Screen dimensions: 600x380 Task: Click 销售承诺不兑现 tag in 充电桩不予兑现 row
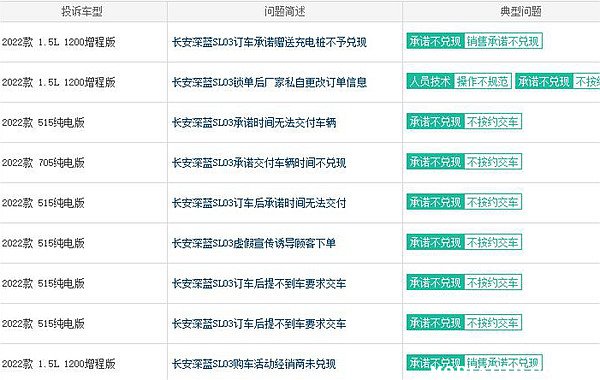click(503, 41)
